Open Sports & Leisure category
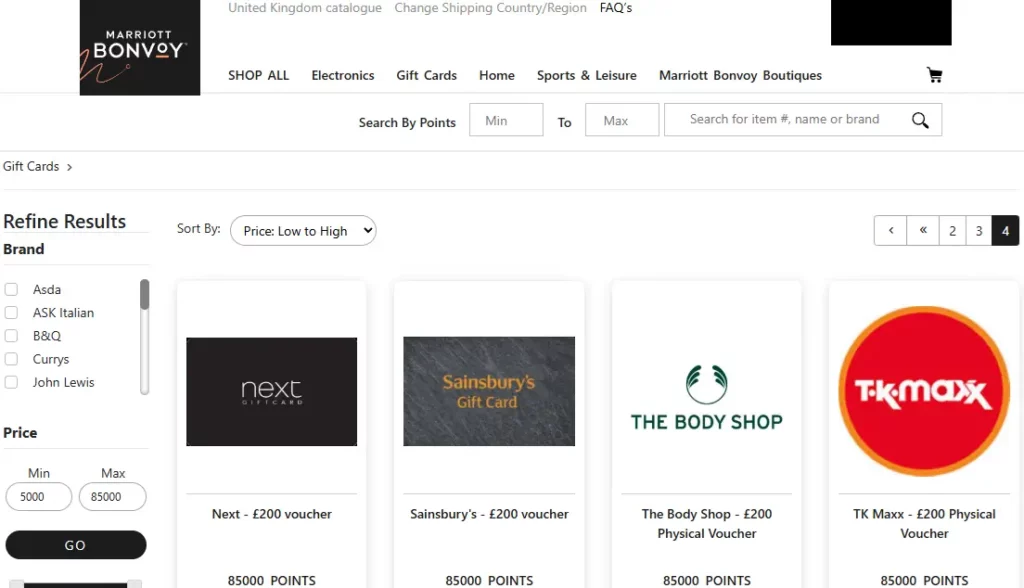This screenshot has height=588, width=1024. (x=586, y=75)
